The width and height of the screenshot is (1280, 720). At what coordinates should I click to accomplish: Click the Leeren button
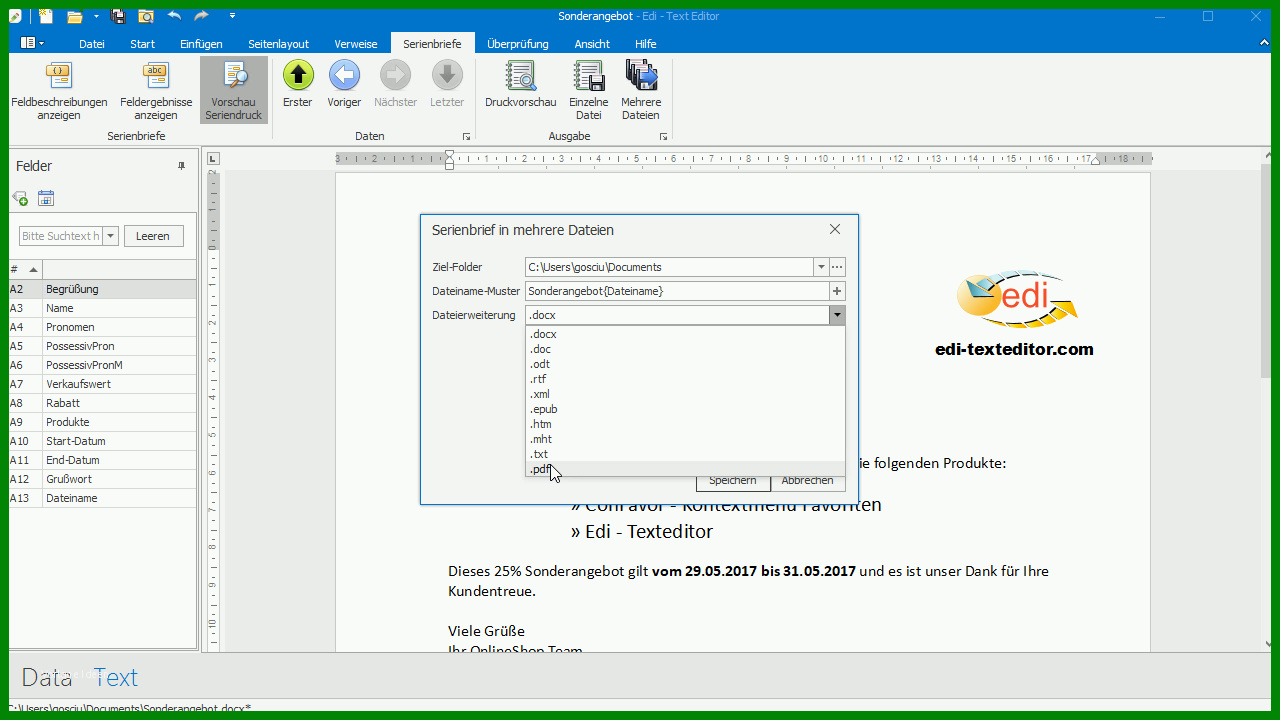(153, 236)
